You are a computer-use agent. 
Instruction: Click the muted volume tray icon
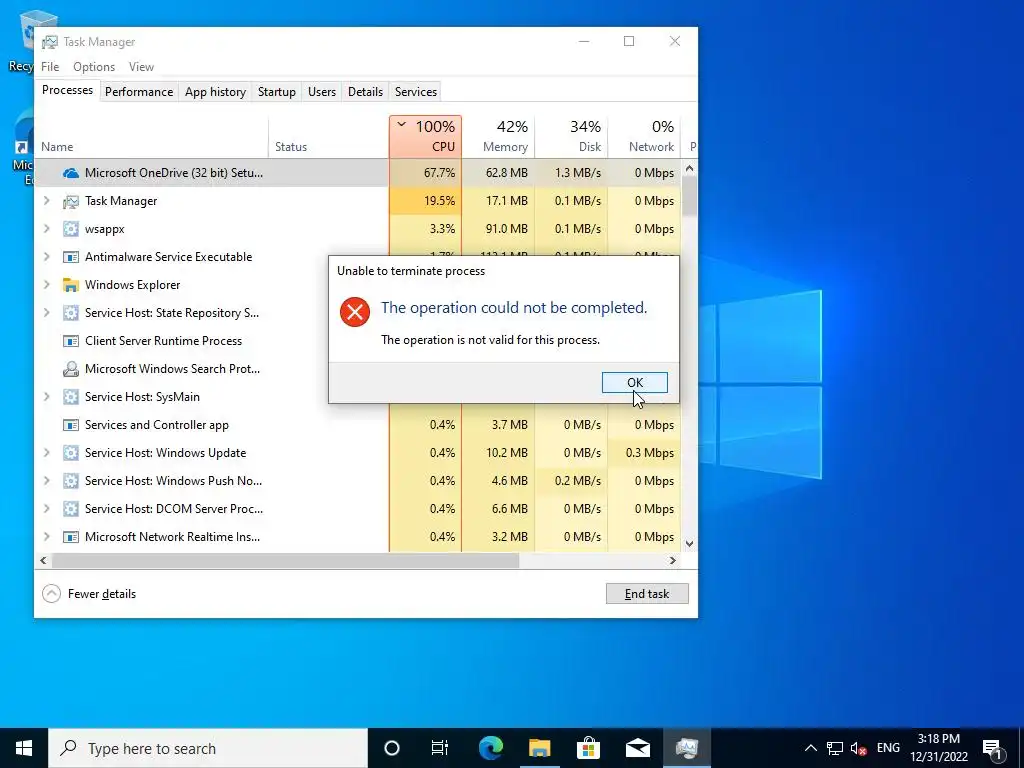[x=859, y=748]
